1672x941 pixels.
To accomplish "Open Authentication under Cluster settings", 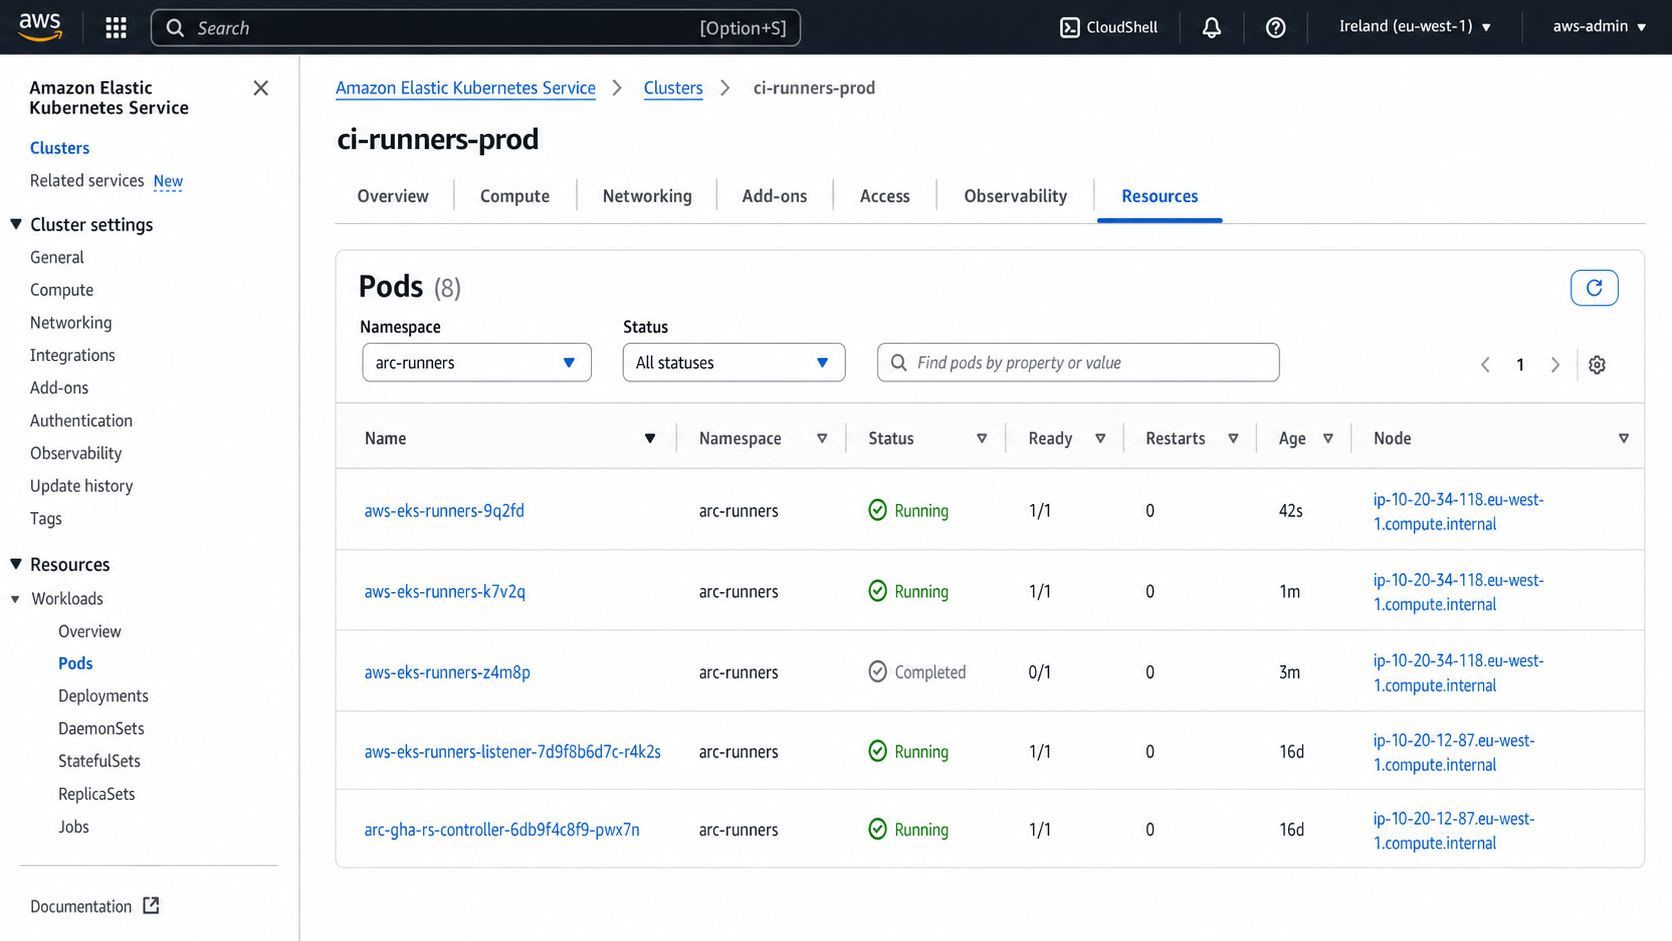I will click(x=81, y=421).
